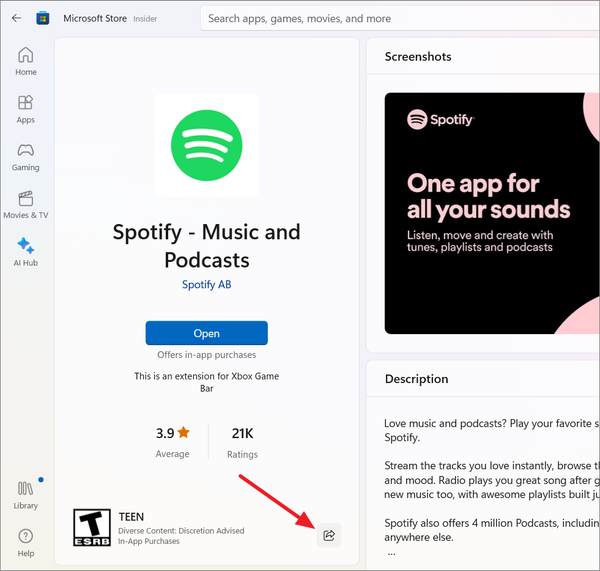Navigate to Movies & TV
This screenshot has height=571, width=600.
[x=26, y=205]
